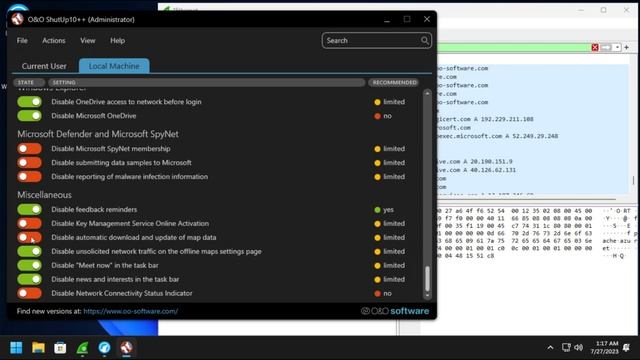Open filter history dropdown in Wireshark window
This screenshot has height=360, width=640.
[x=617, y=47]
